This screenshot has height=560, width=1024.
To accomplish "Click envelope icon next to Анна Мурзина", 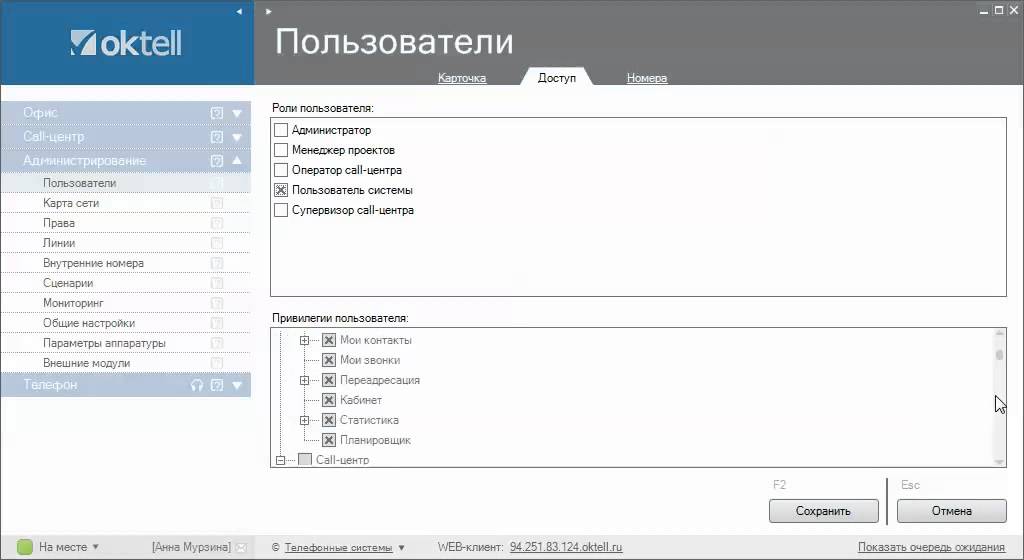I will click(241, 548).
